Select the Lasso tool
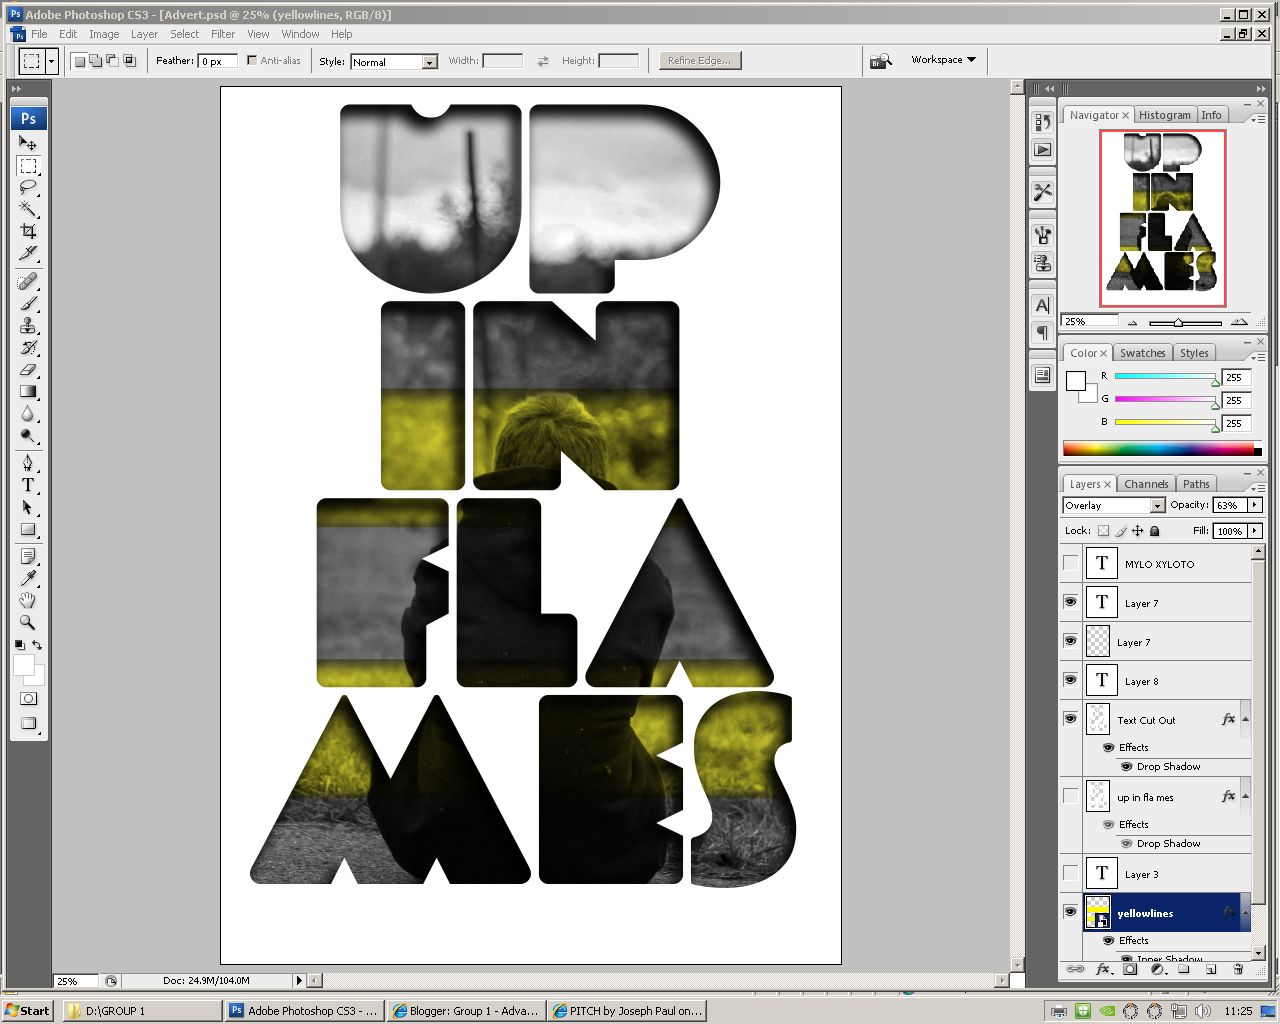The height and width of the screenshot is (1024, 1280). [28, 187]
